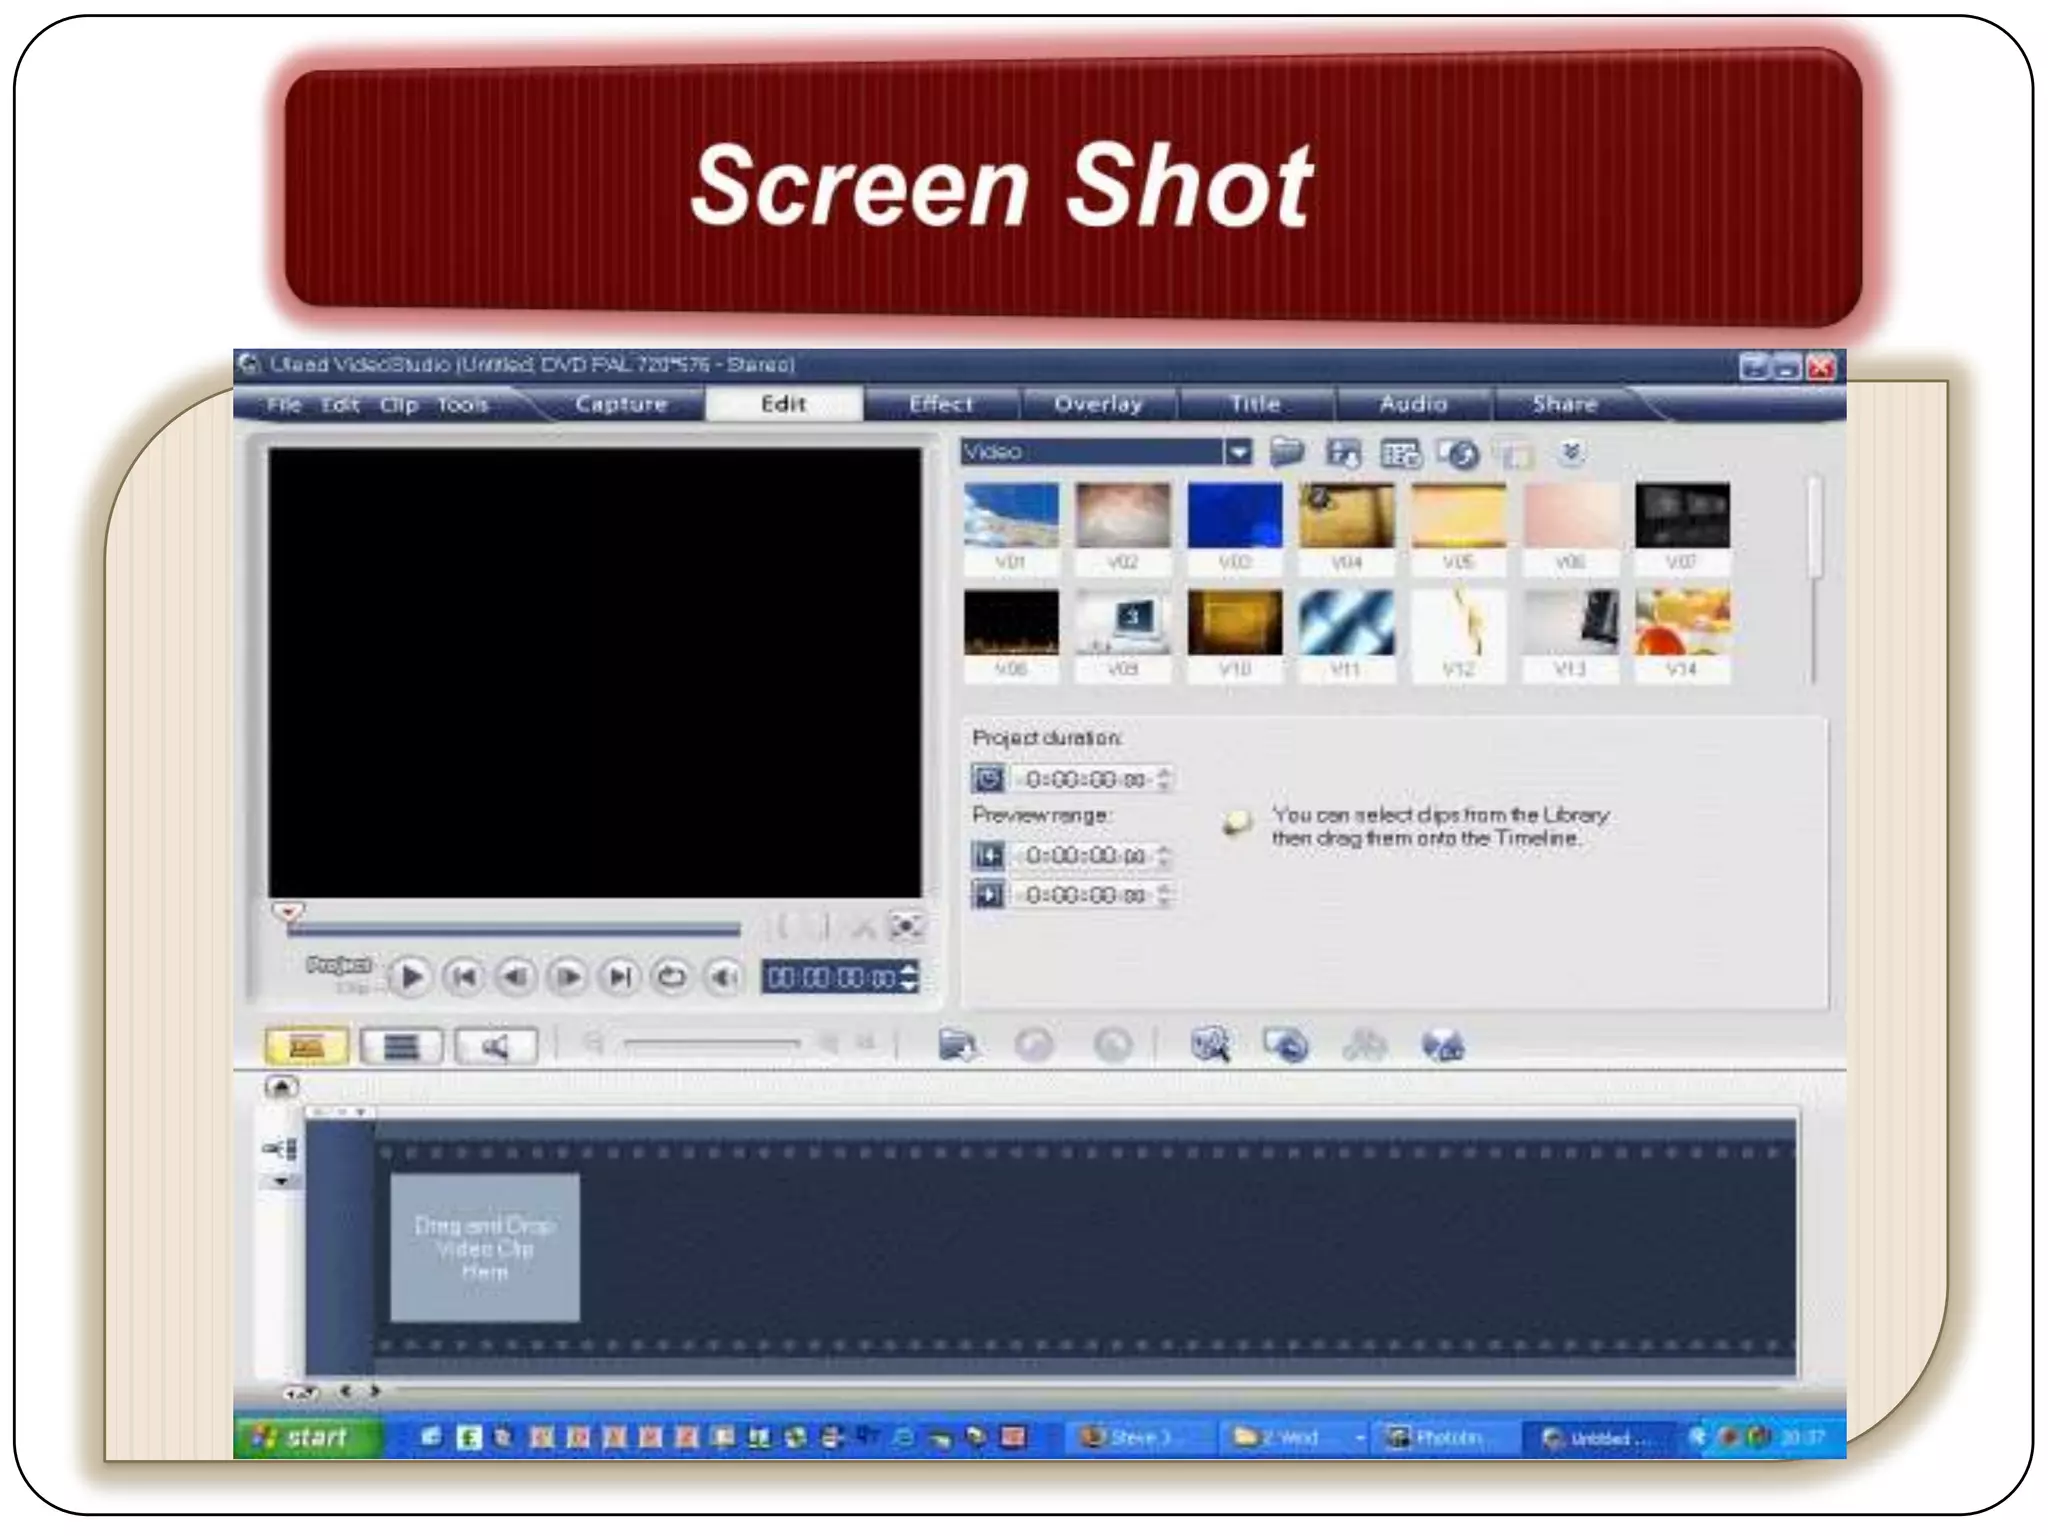
Task: Click the Windows start button
Action: tap(306, 1437)
